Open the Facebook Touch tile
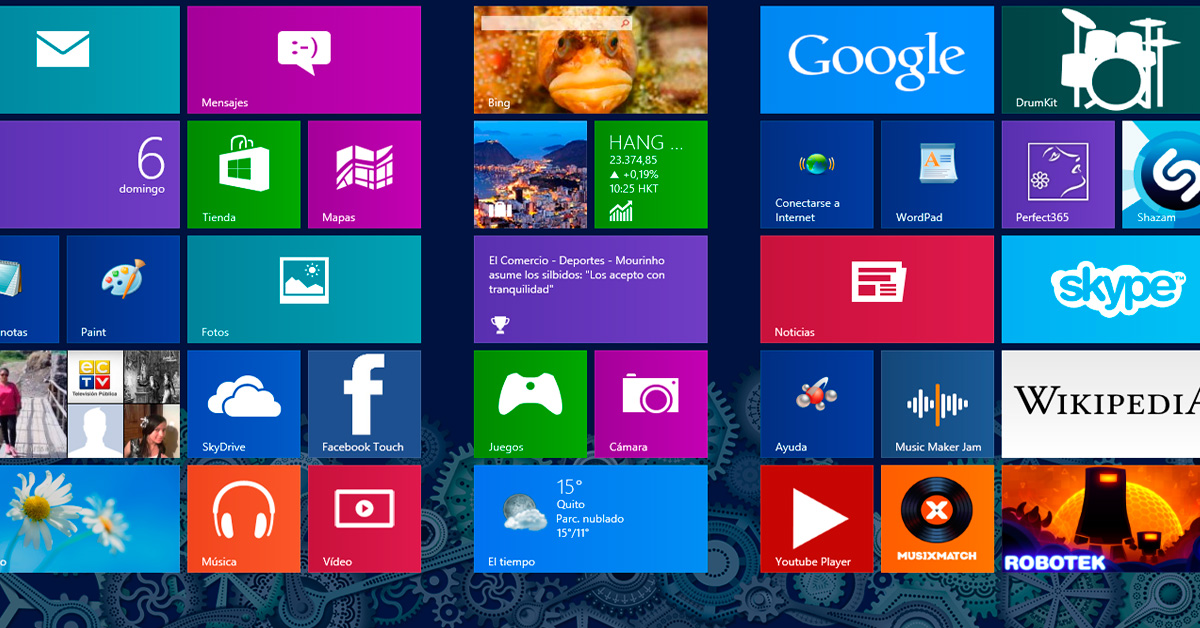Viewport: 1200px width, 628px height. coord(364,403)
